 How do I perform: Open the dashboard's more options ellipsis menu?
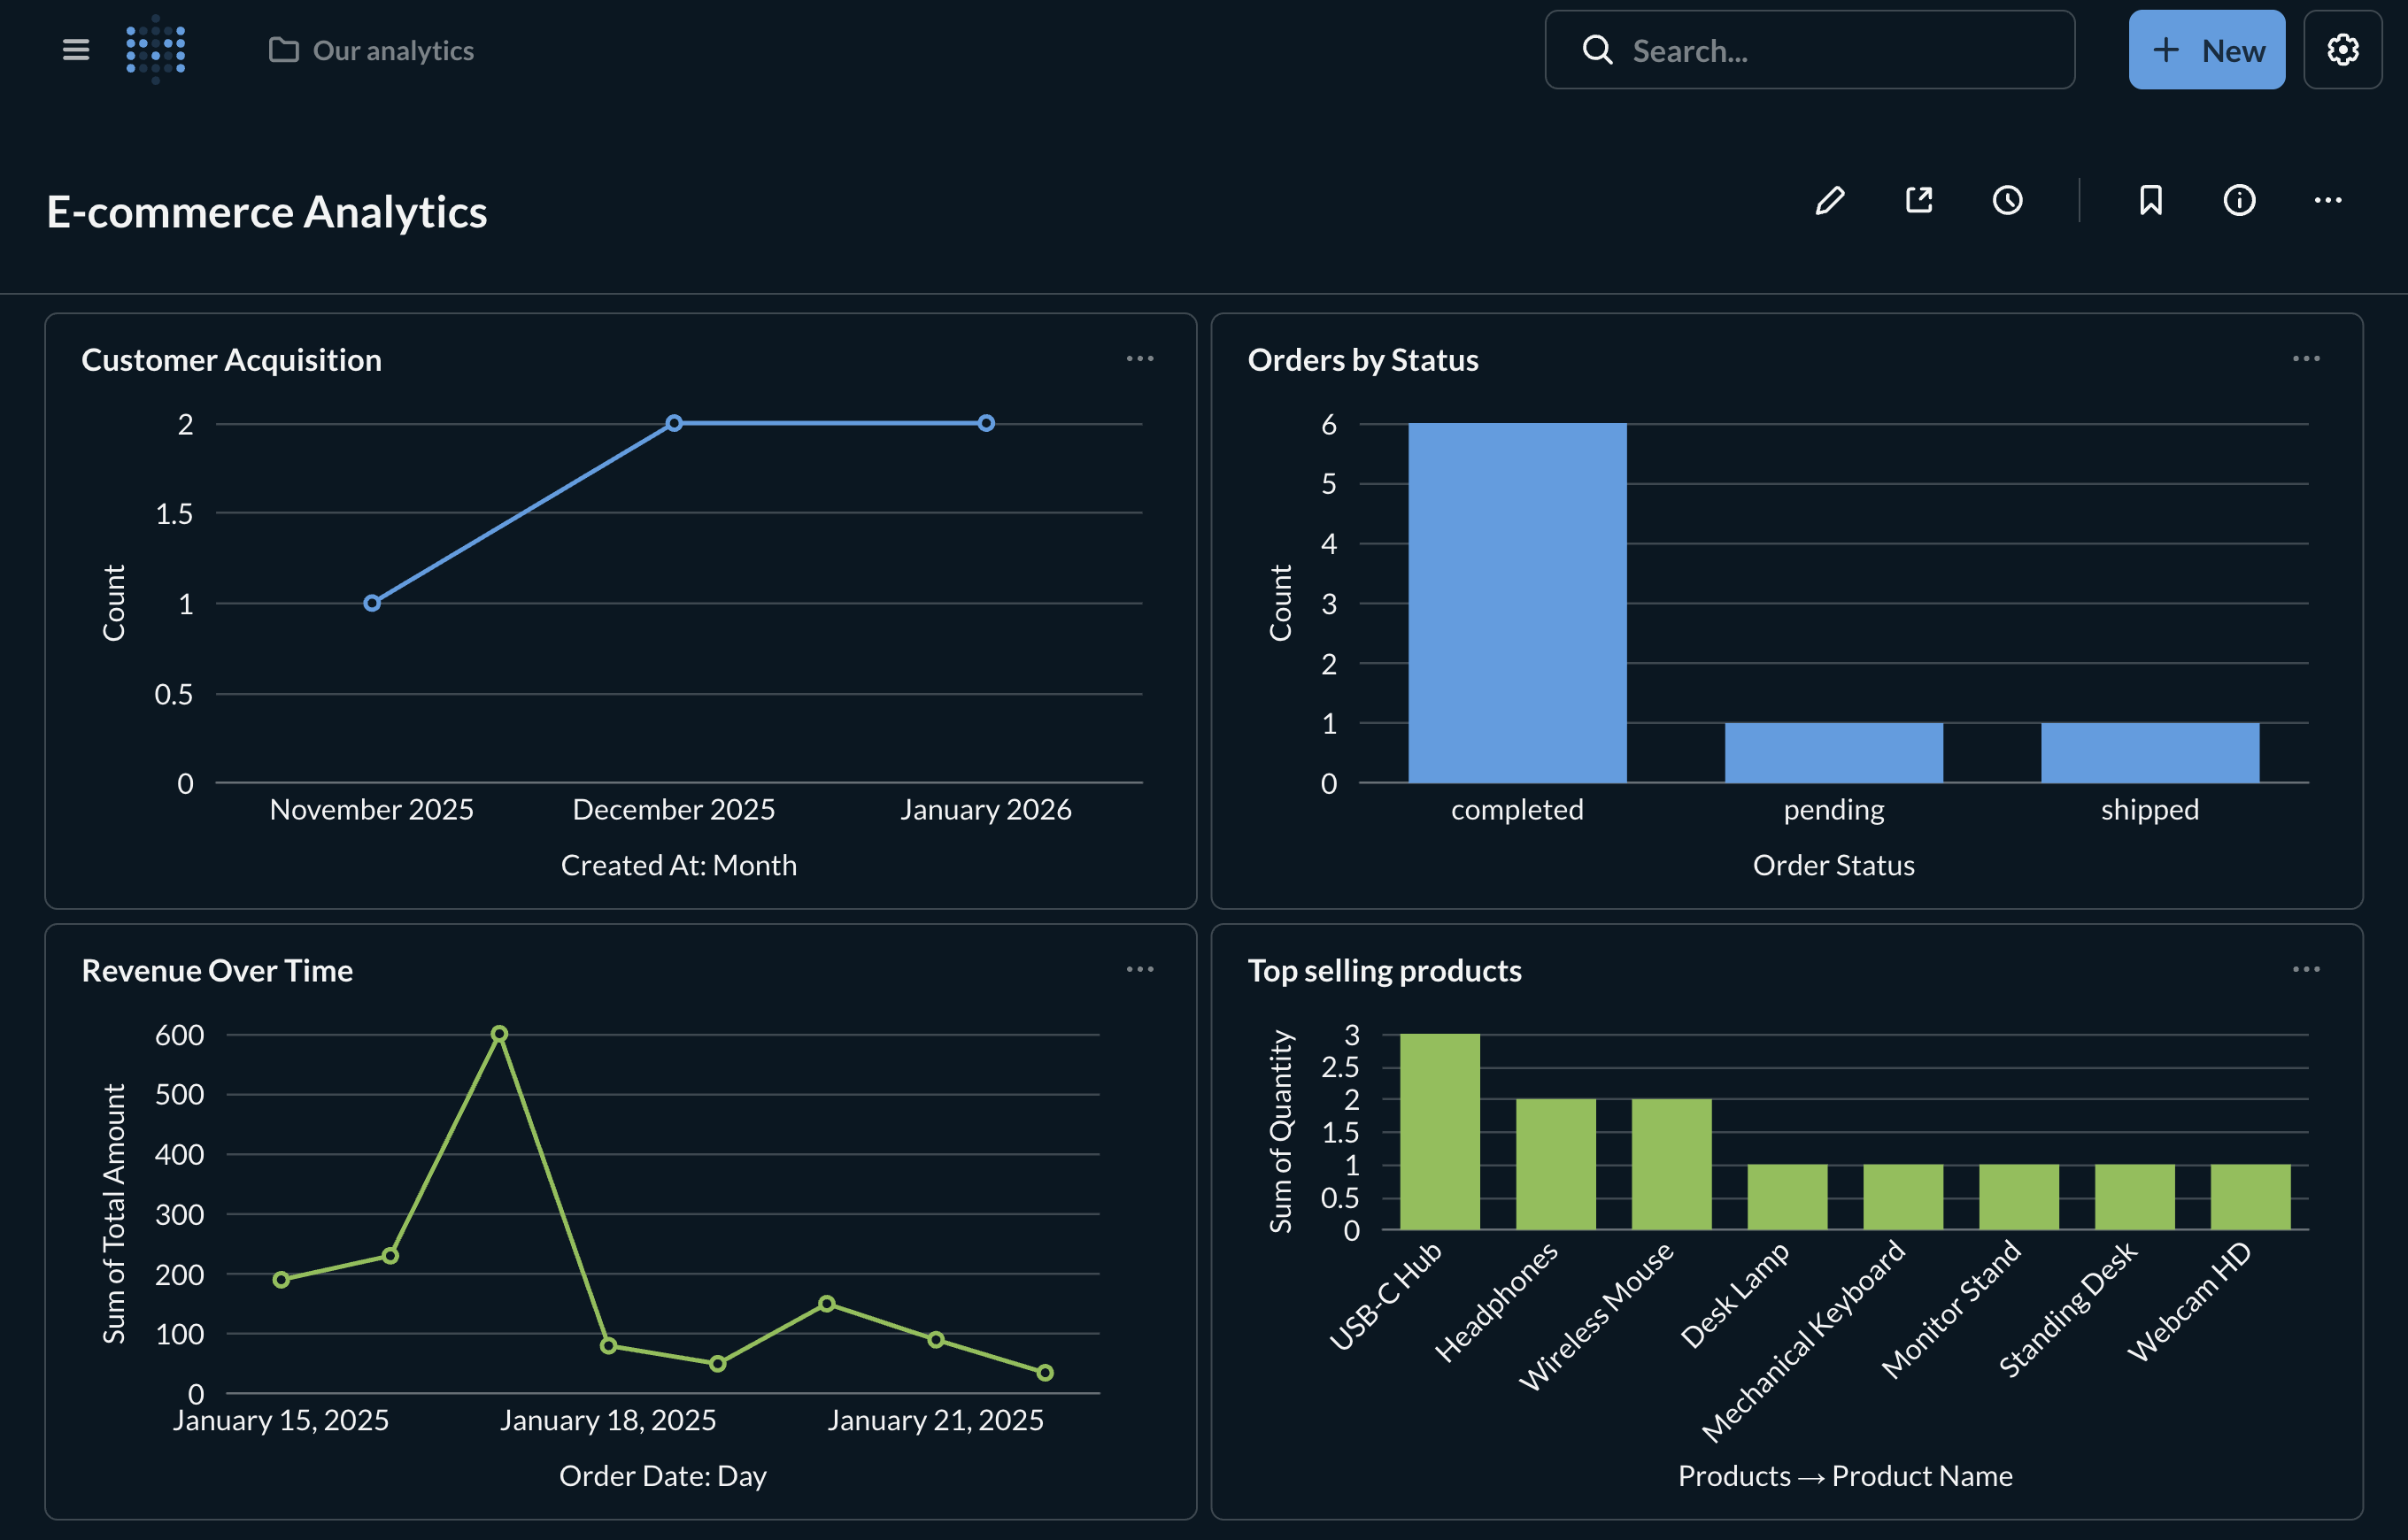(x=2327, y=201)
